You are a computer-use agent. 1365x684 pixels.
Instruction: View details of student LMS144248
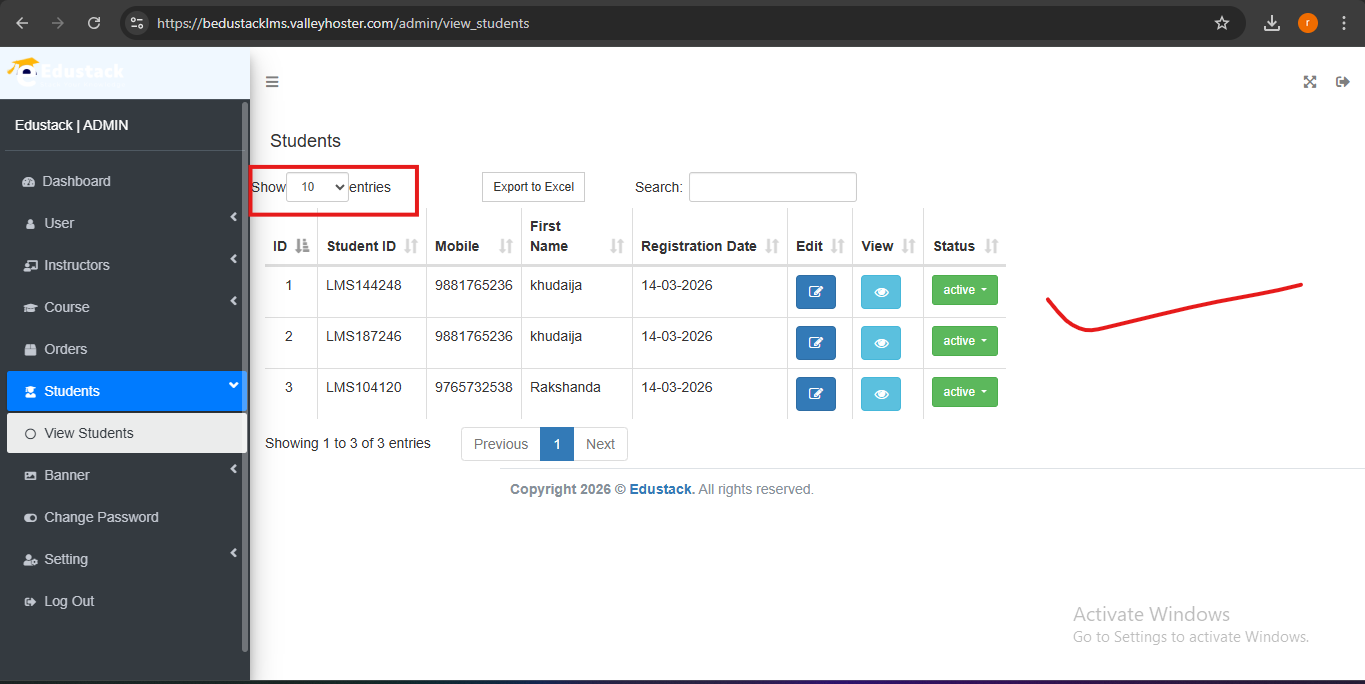click(x=881, y=292)
